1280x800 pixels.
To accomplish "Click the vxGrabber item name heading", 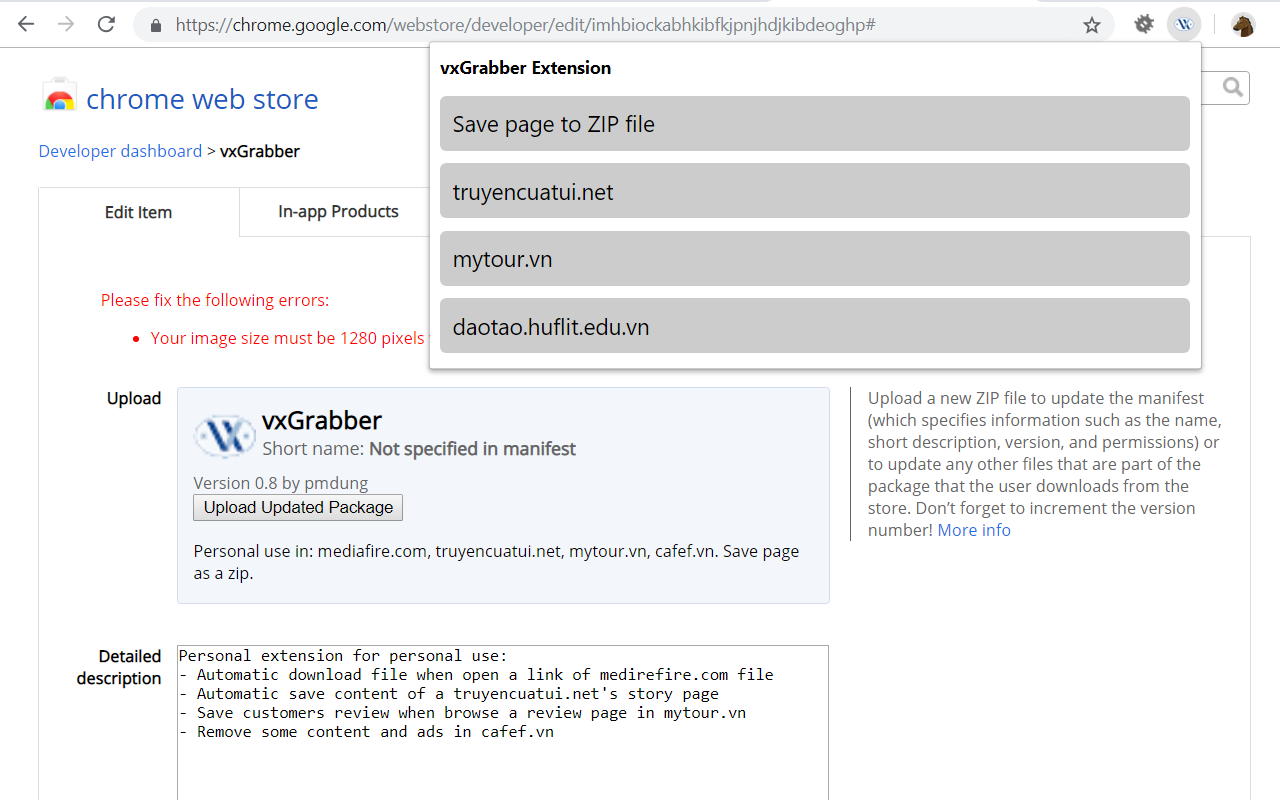I will point(322,420).
